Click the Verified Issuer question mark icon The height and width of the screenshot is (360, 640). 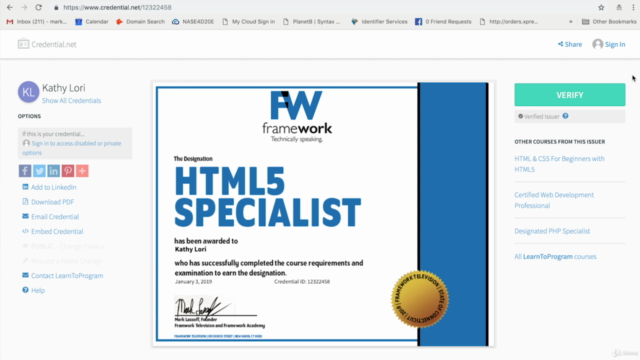[x=565, y=116]
